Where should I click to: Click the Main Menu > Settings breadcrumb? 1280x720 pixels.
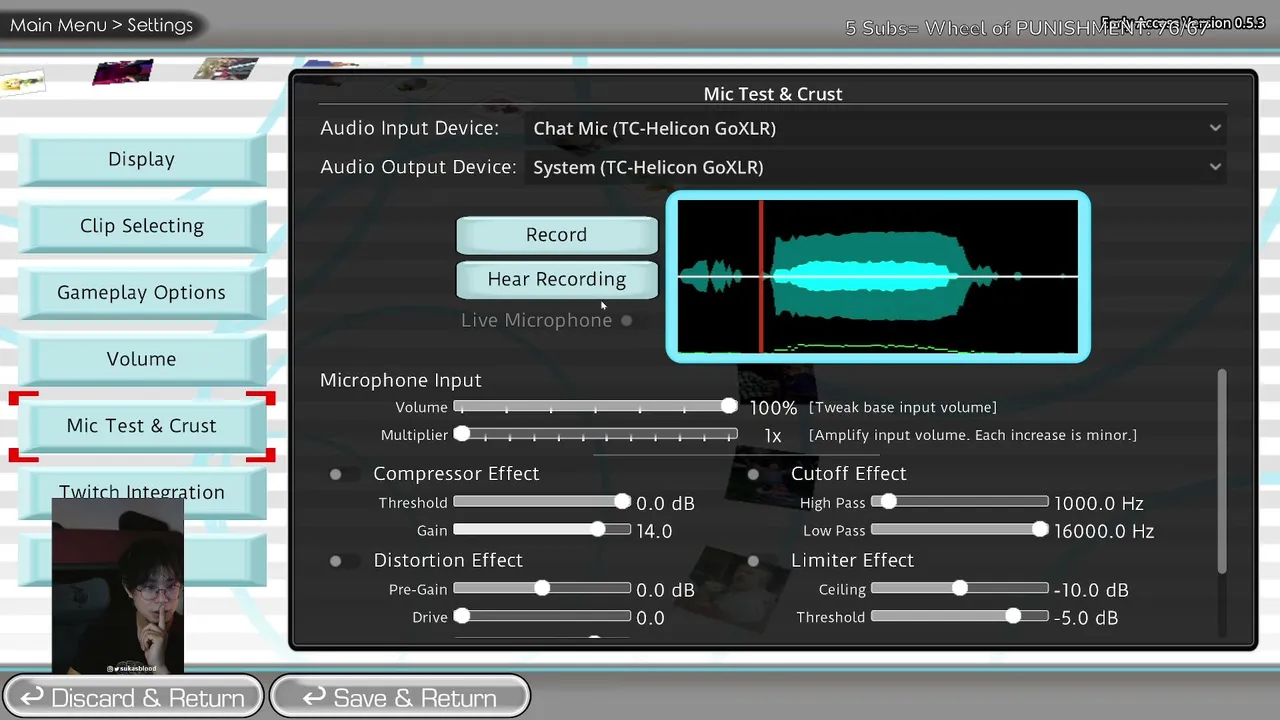[101, 25]
